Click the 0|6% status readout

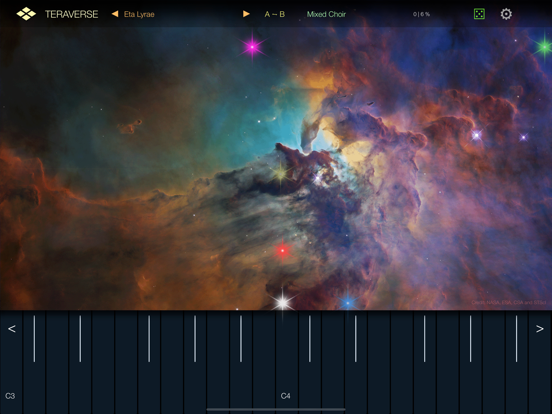[421, 14]
